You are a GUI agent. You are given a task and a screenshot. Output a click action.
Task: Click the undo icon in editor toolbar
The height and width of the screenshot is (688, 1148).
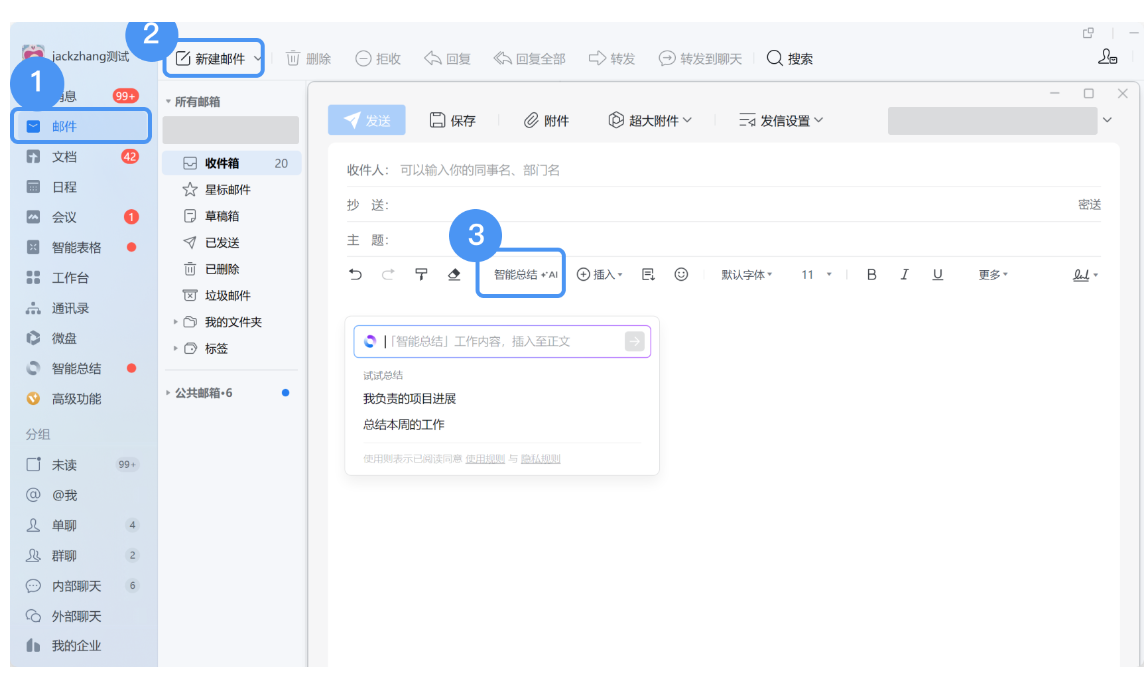coord(355,274)
